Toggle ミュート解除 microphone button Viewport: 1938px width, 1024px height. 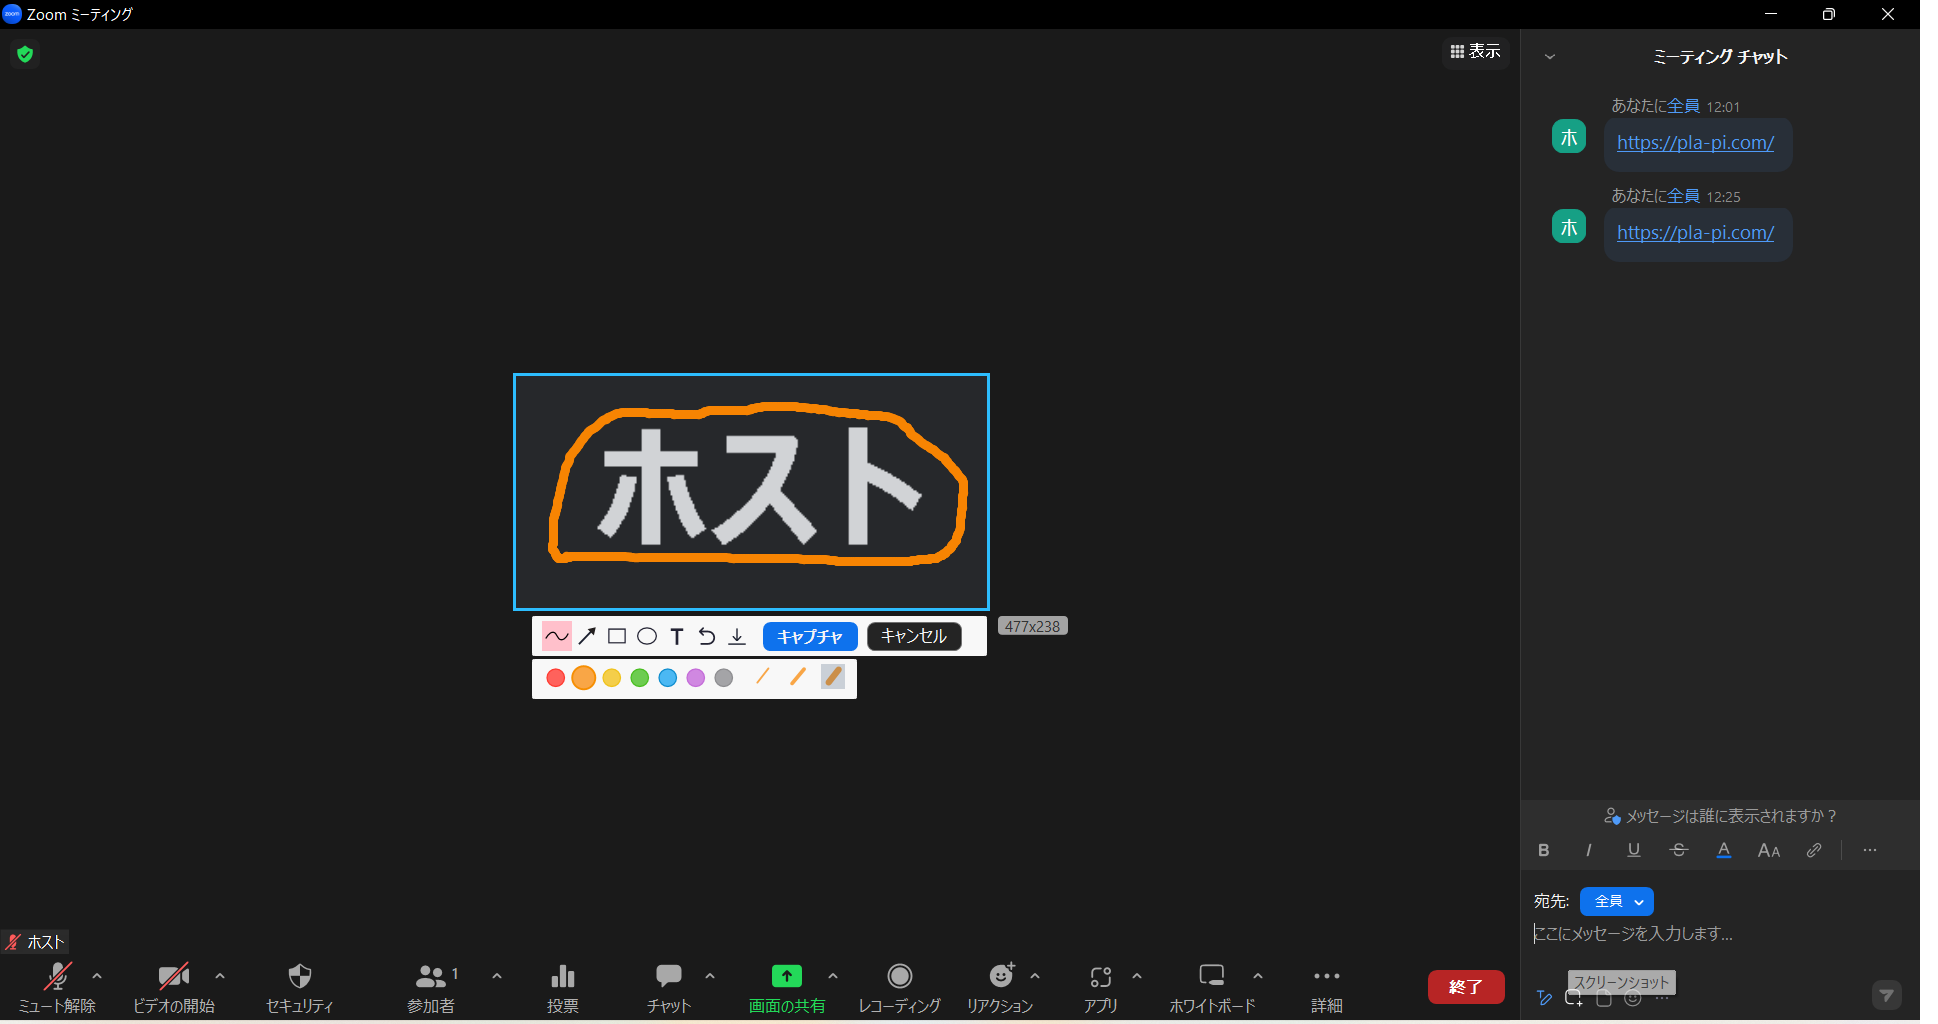pos(57,987)
